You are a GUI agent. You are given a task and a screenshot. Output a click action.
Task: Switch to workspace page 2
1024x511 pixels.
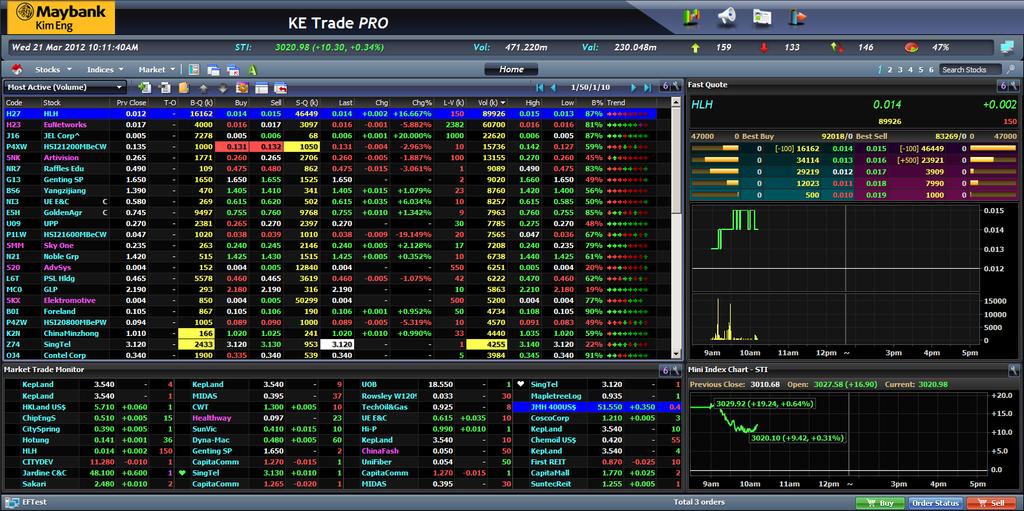pos(891,69)
